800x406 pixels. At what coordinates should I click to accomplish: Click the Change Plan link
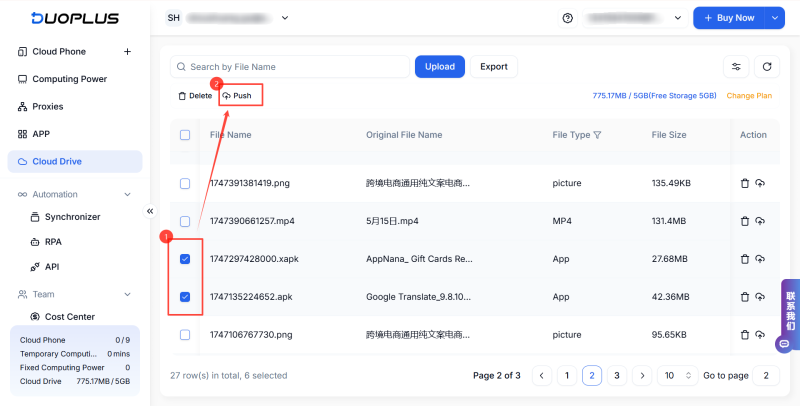coord(749,96)
